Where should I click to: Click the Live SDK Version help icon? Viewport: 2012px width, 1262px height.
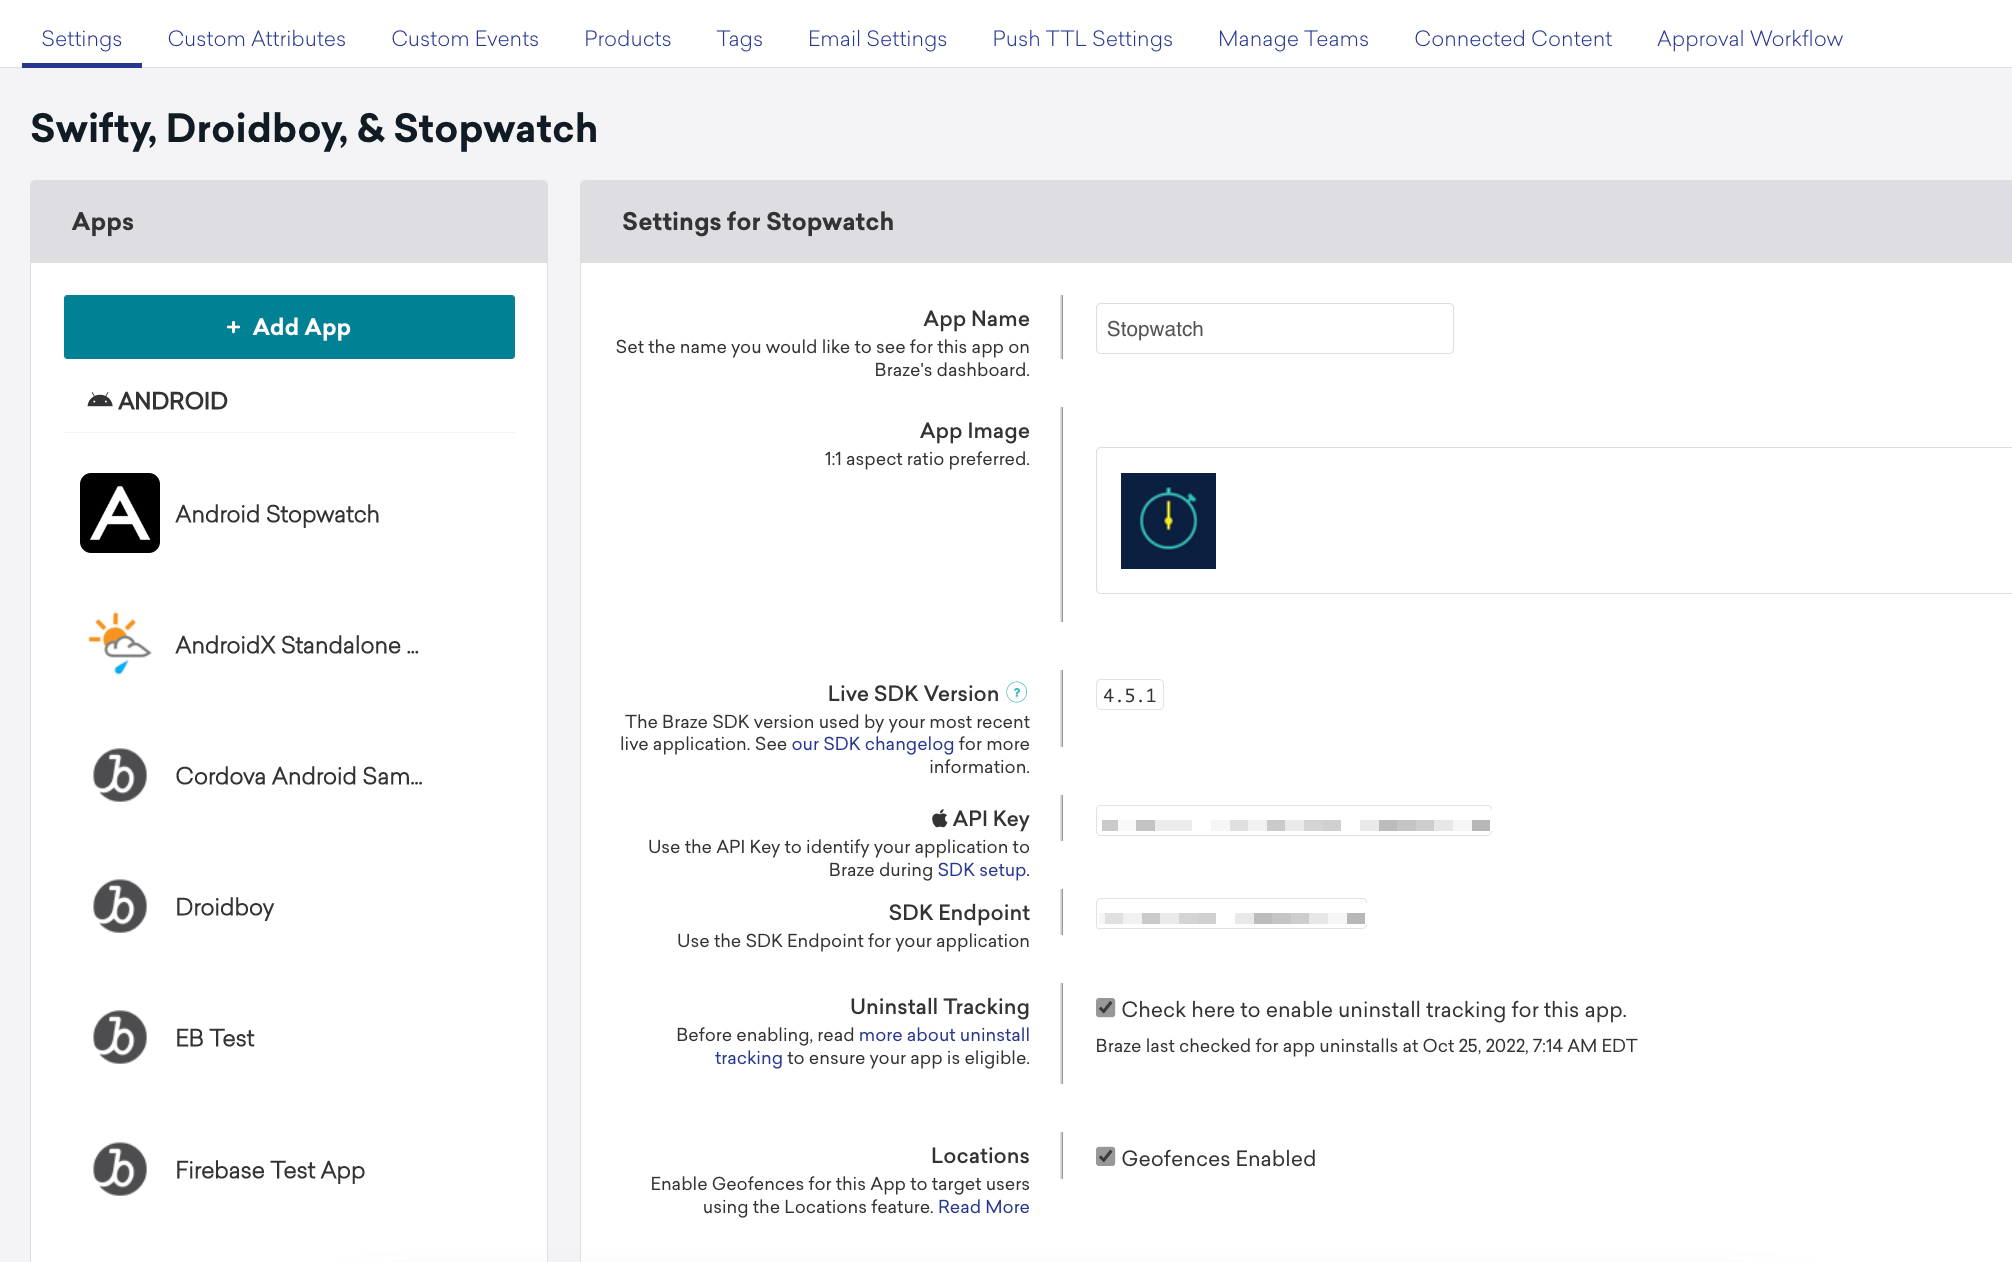pyautogui.click(x=1017, y=692)
